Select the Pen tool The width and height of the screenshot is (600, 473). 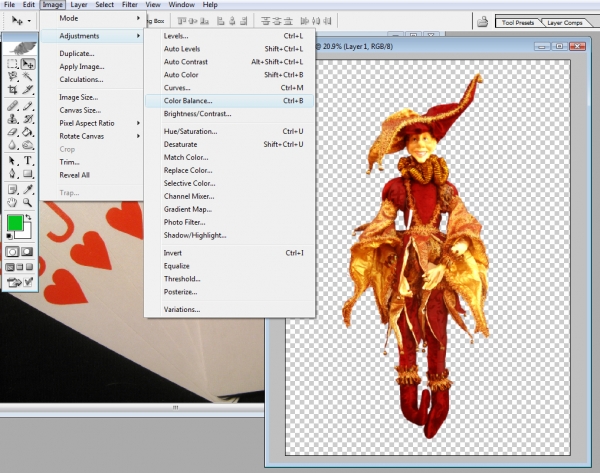(13, 174)
